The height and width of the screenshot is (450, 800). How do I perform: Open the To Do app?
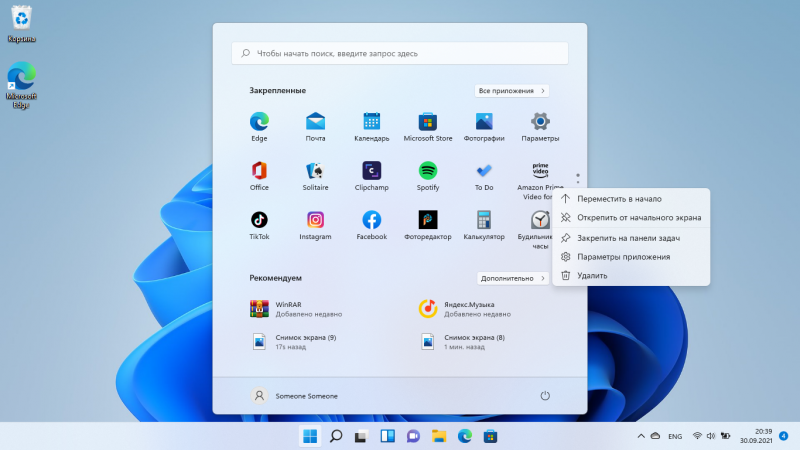pyautogui.click(x=484, y=170)
